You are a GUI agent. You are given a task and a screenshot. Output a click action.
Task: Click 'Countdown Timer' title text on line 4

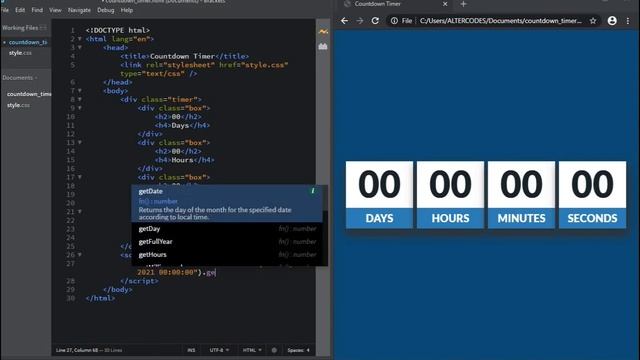pos(182,56)
